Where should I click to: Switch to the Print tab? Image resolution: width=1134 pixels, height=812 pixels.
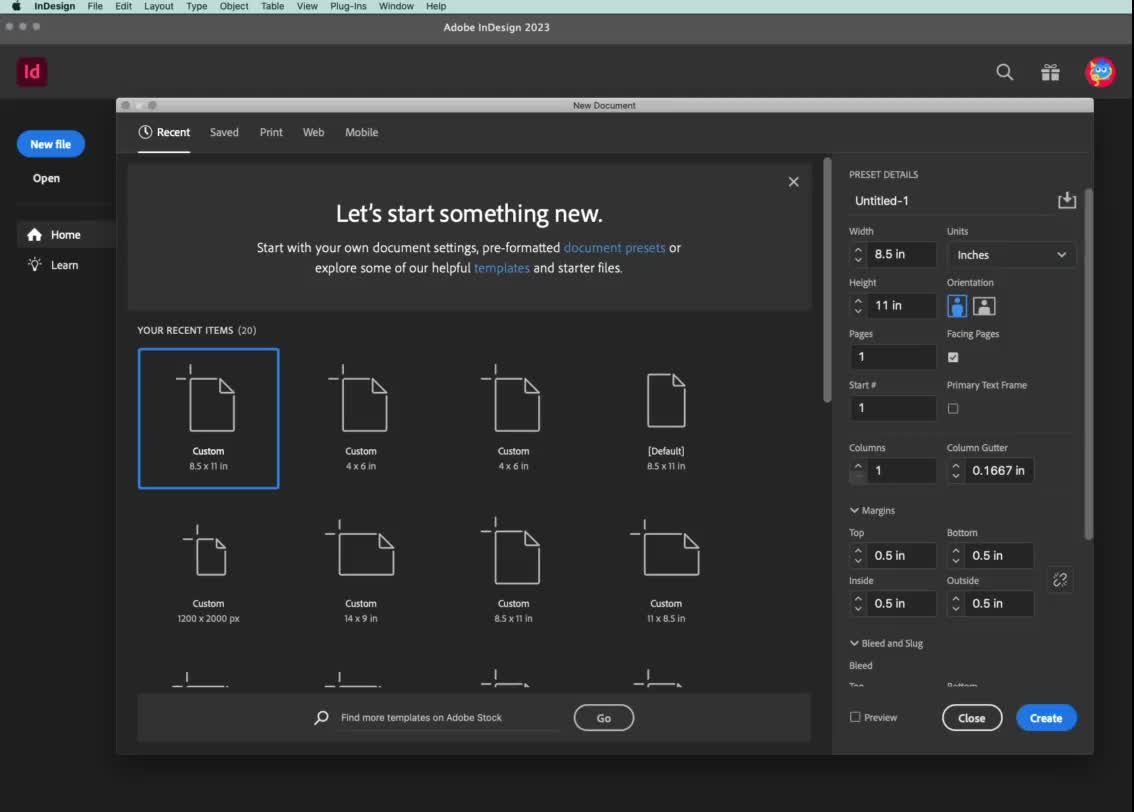[x=270, y=132]
